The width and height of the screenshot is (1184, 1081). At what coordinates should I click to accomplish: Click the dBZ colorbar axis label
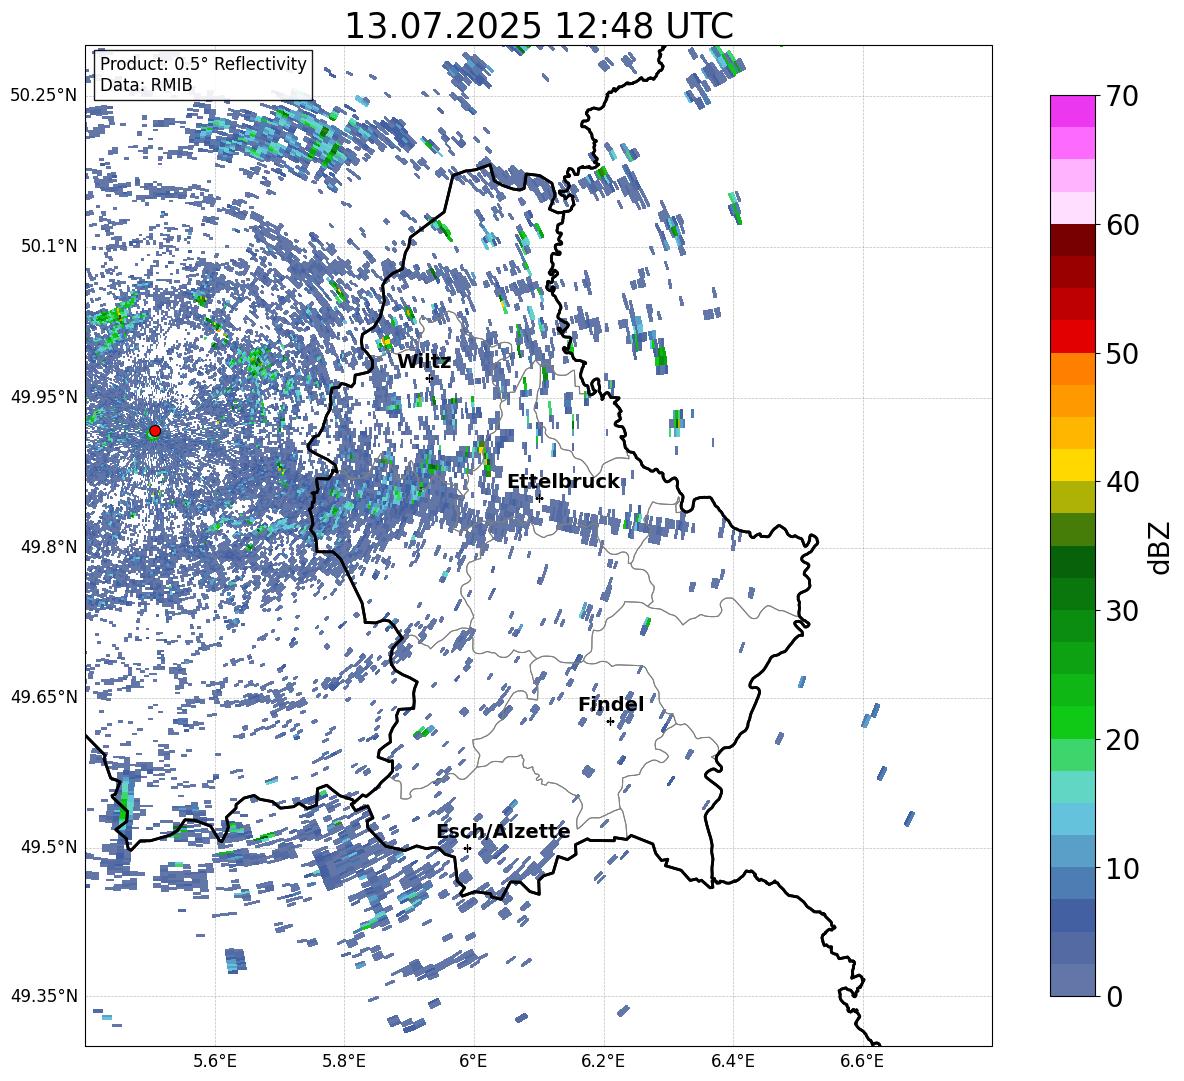(1159, 547)
